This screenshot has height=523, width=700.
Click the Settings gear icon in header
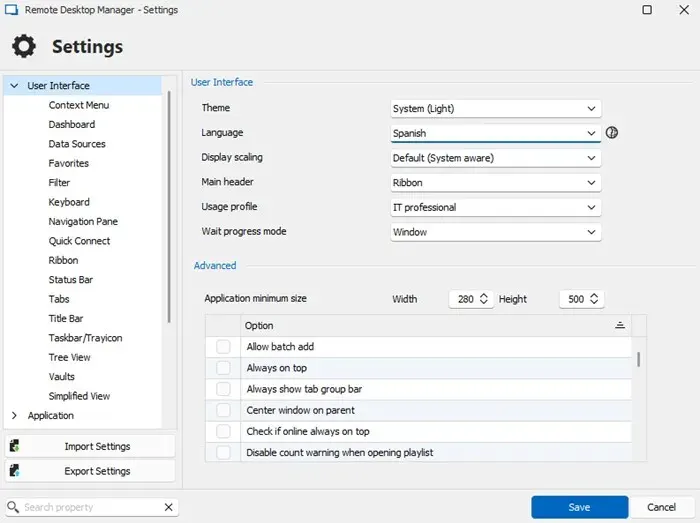[24, 46]
